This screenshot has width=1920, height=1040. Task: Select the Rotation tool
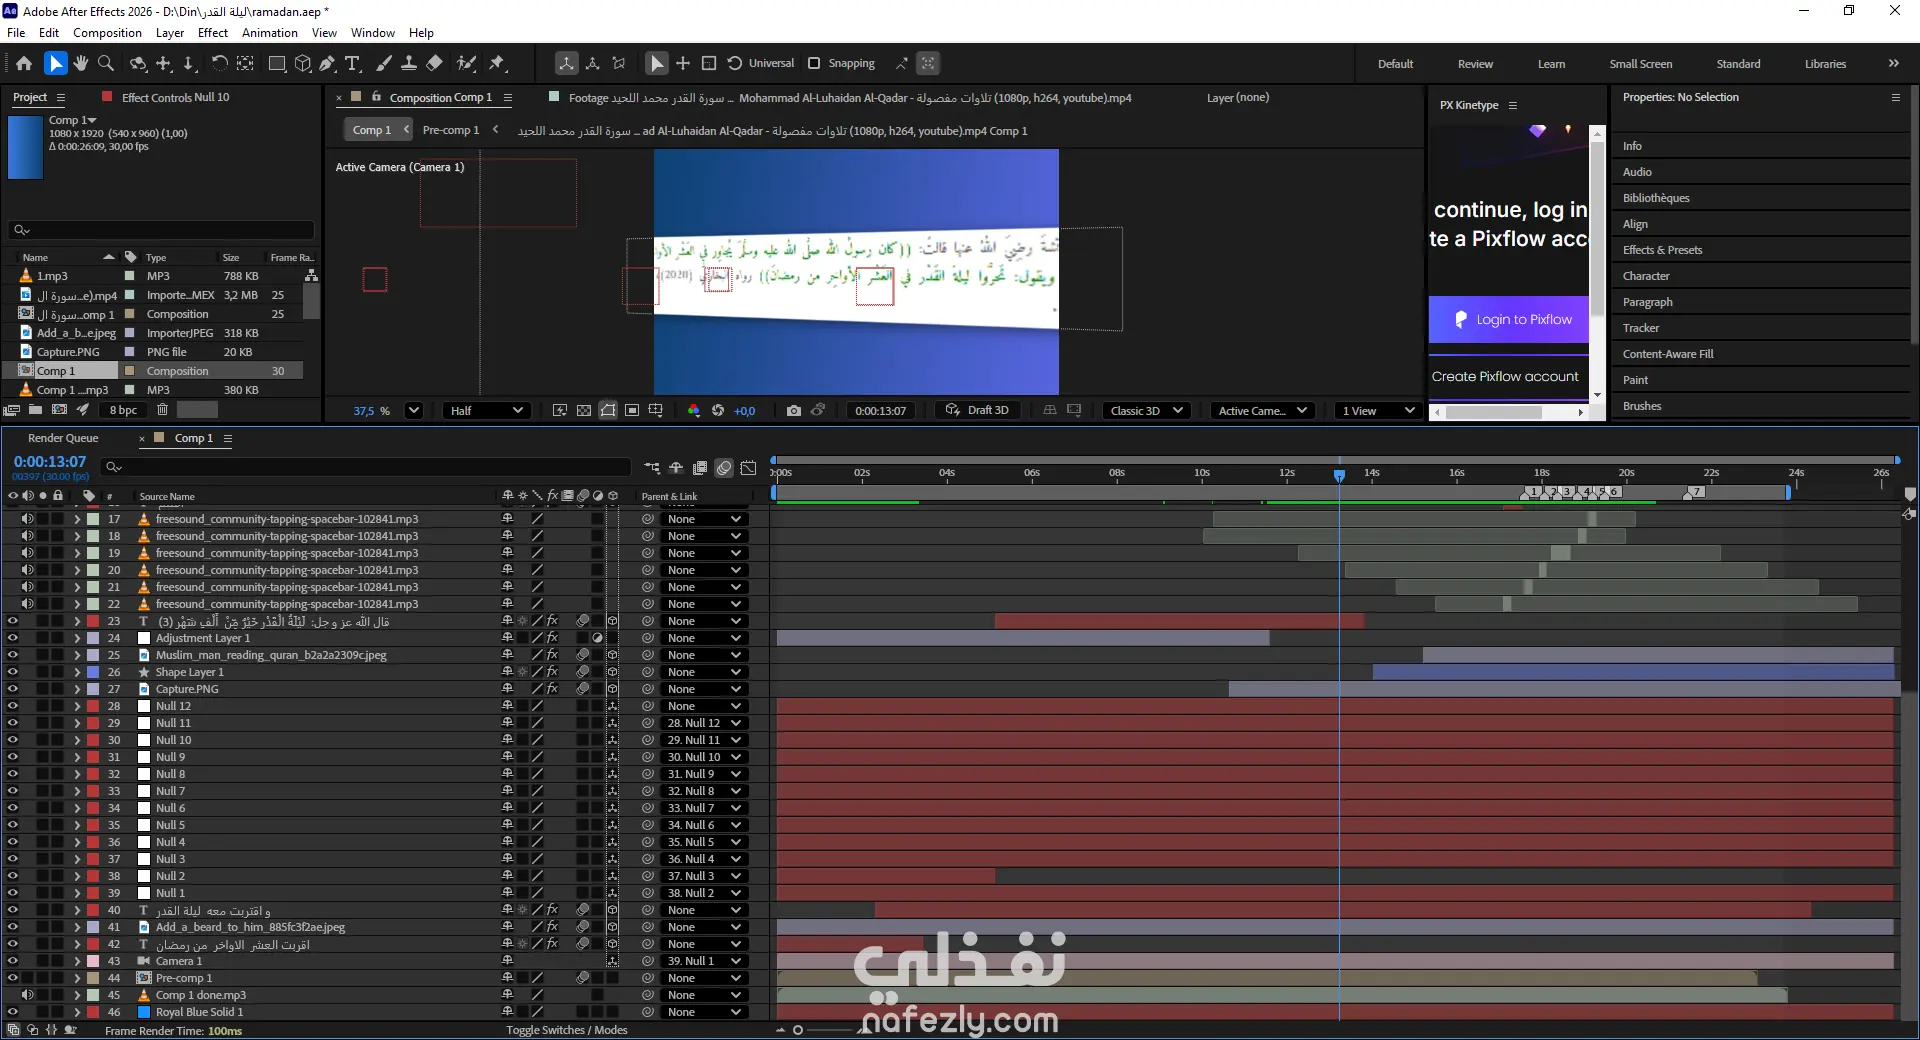click(x=219, y=63)
